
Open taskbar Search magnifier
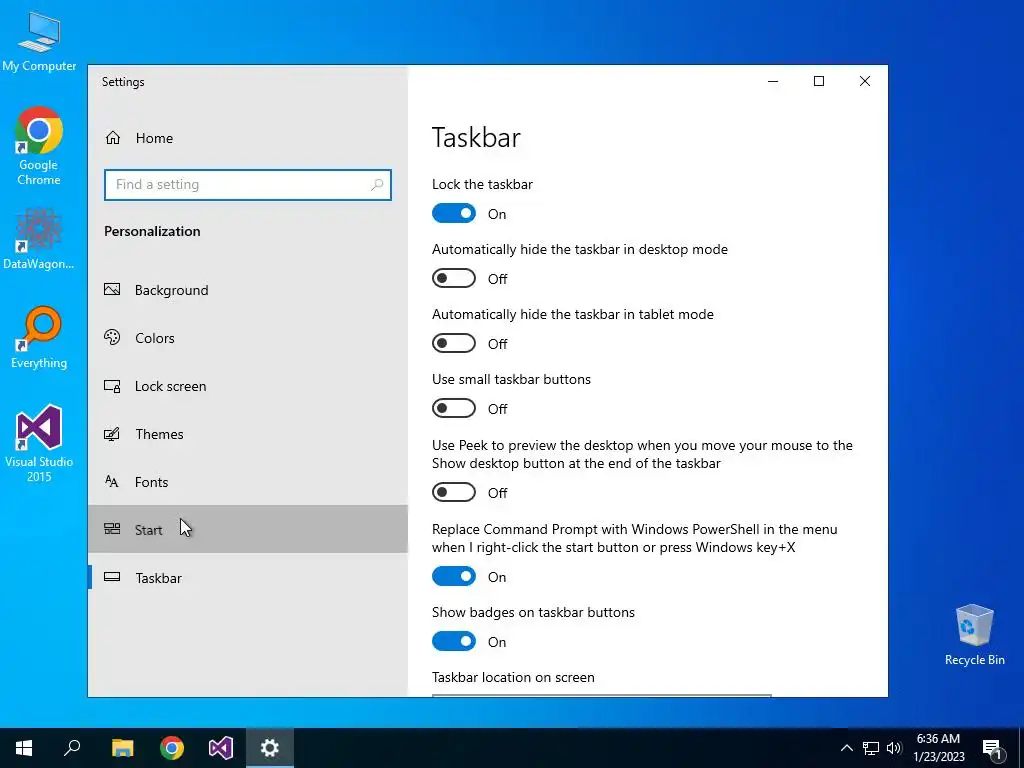73,748
